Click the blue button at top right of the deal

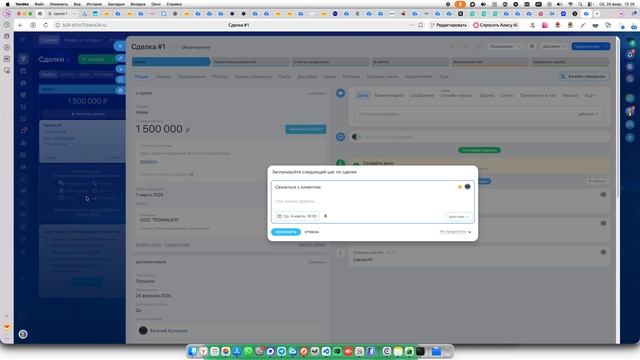(591, 46)
